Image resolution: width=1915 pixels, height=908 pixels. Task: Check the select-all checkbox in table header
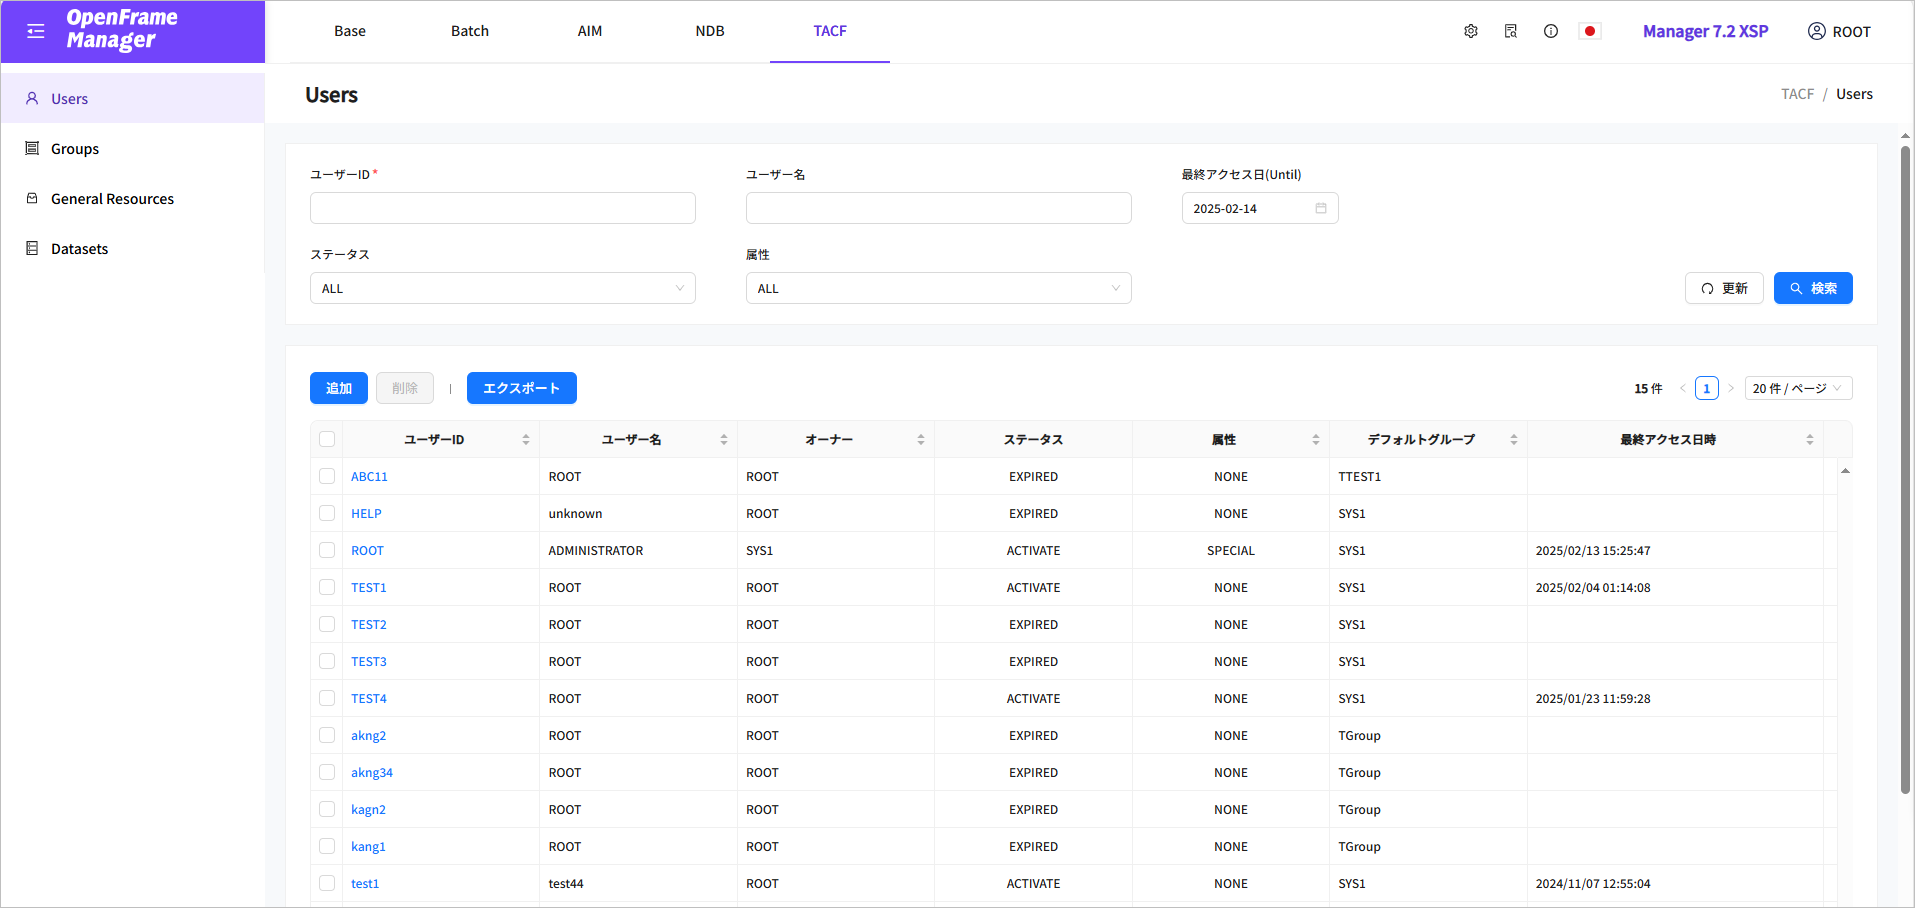click(x=327, y=439)
